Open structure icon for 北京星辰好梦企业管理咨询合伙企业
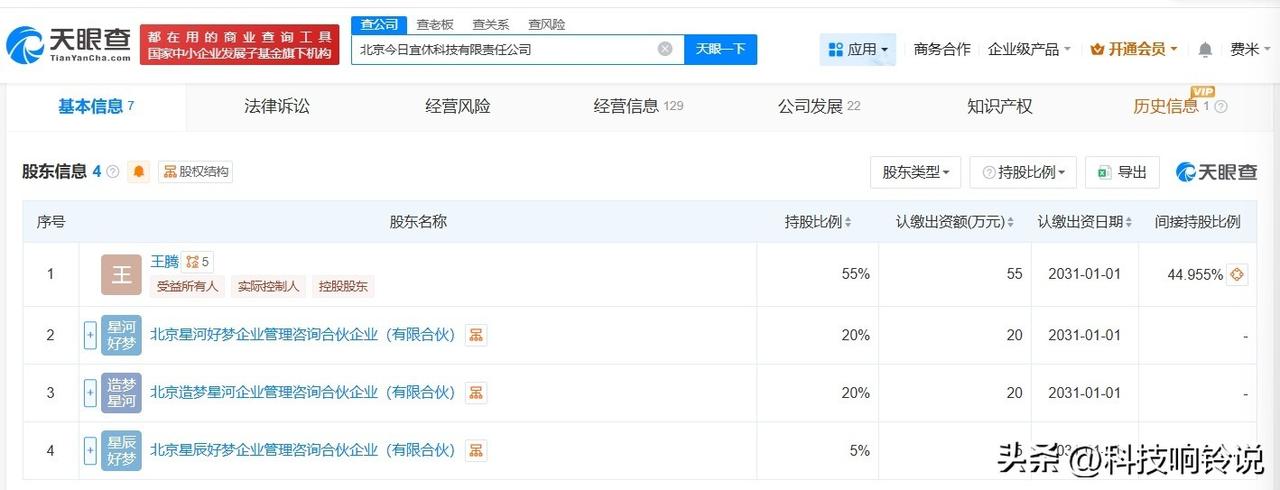1280x490 pixels. pos(476,451)
